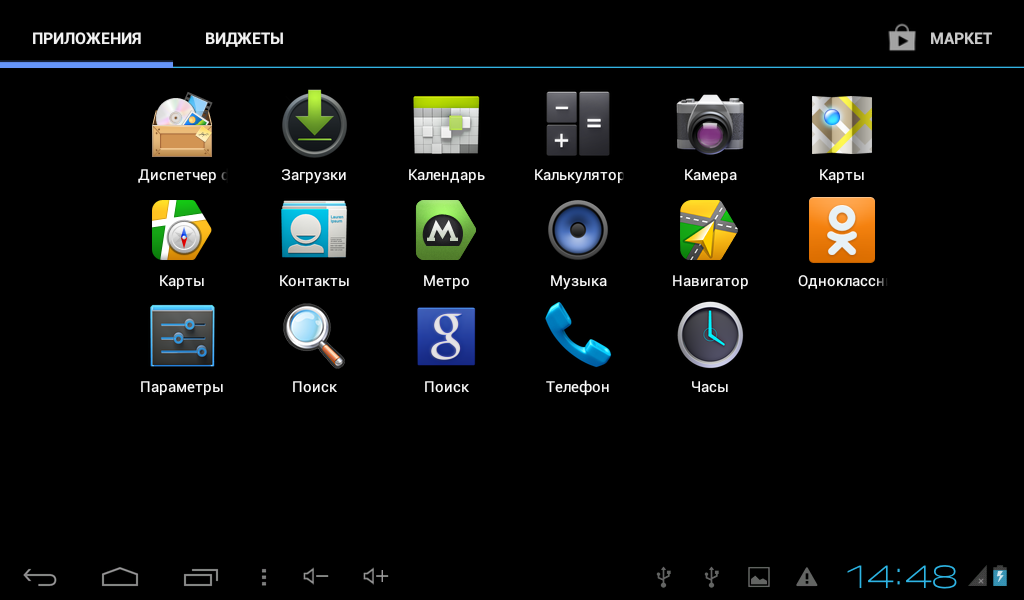The height and width of the screenshot is (600, 1024).
Task: Open the three-dot menu in the navigation bar
Action: (264, 576)
